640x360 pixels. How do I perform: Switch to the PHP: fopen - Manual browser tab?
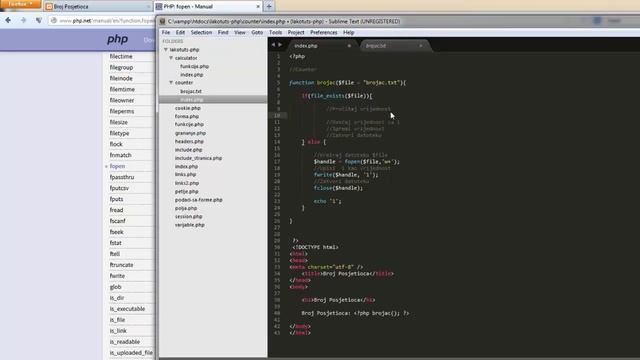pos(207,7)
